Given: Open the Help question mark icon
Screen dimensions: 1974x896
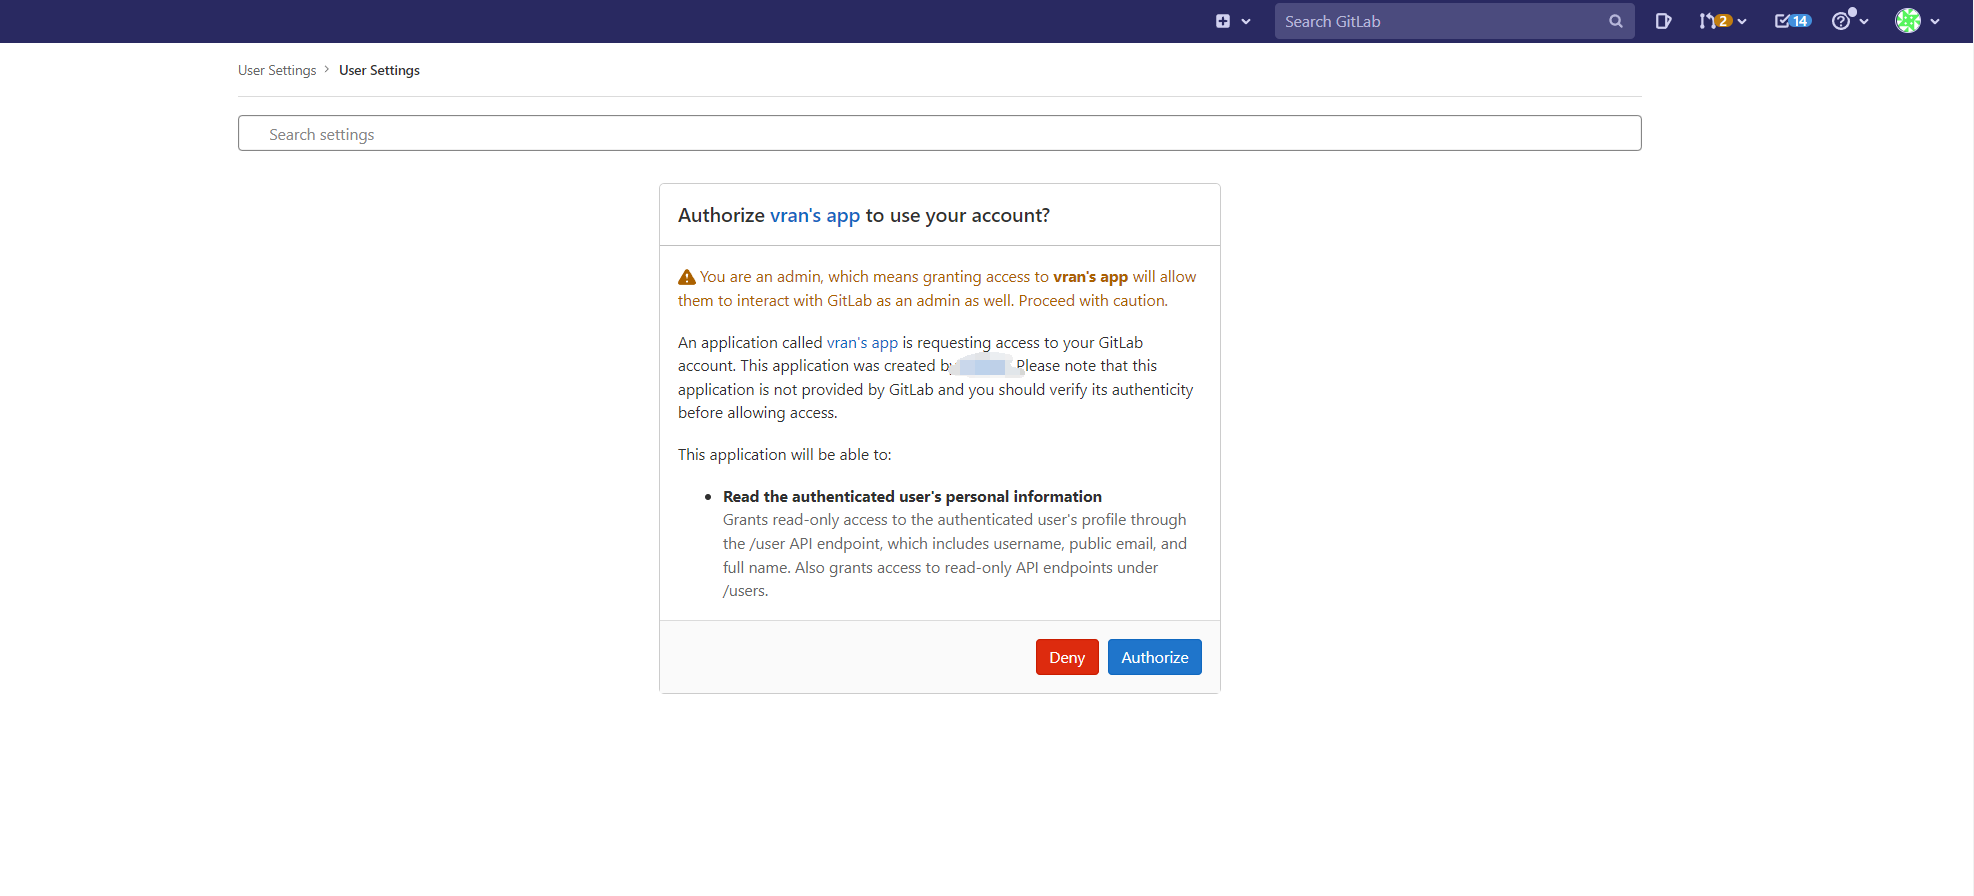Looking at the screenshot, I should [x=1841, y=21].
